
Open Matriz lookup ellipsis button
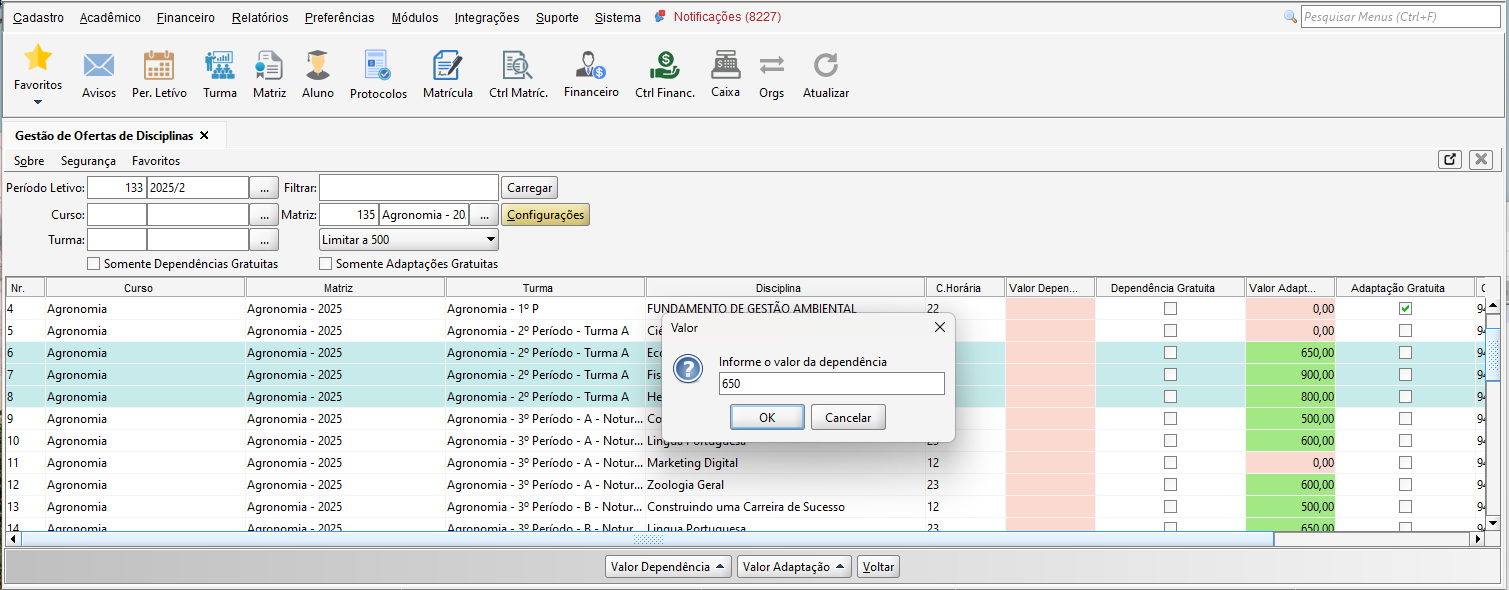point(483,215)
